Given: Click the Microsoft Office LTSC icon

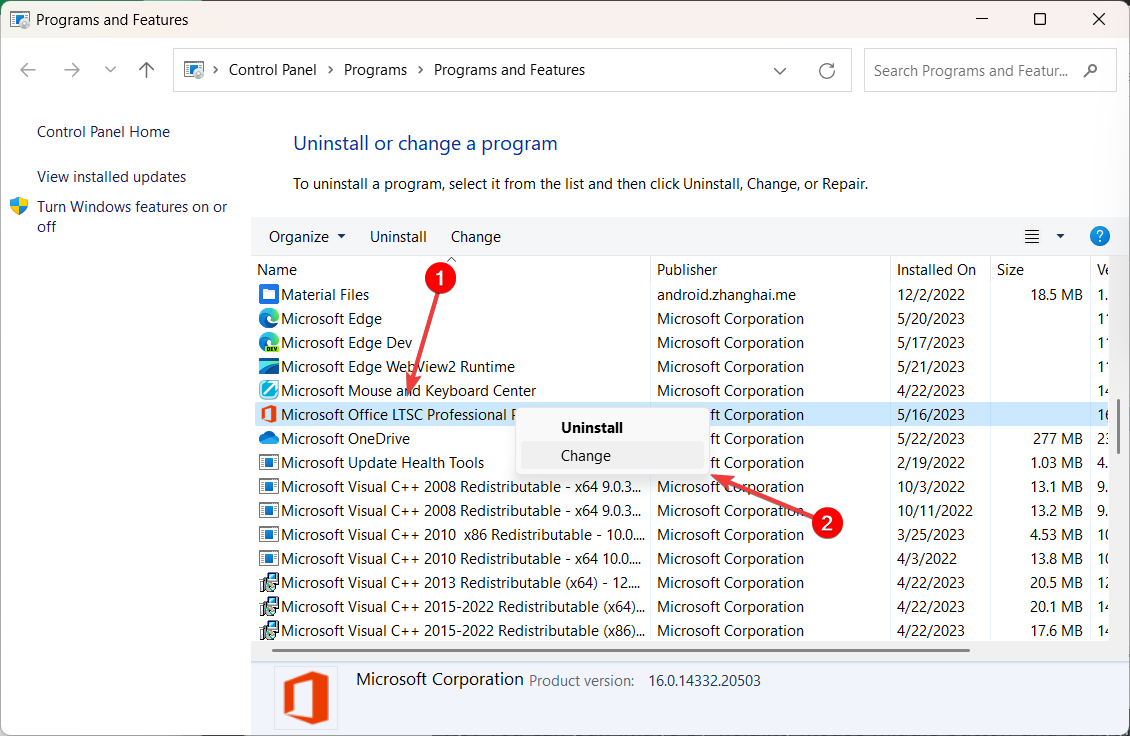Looking at the screenshot, I should [269, 414].
